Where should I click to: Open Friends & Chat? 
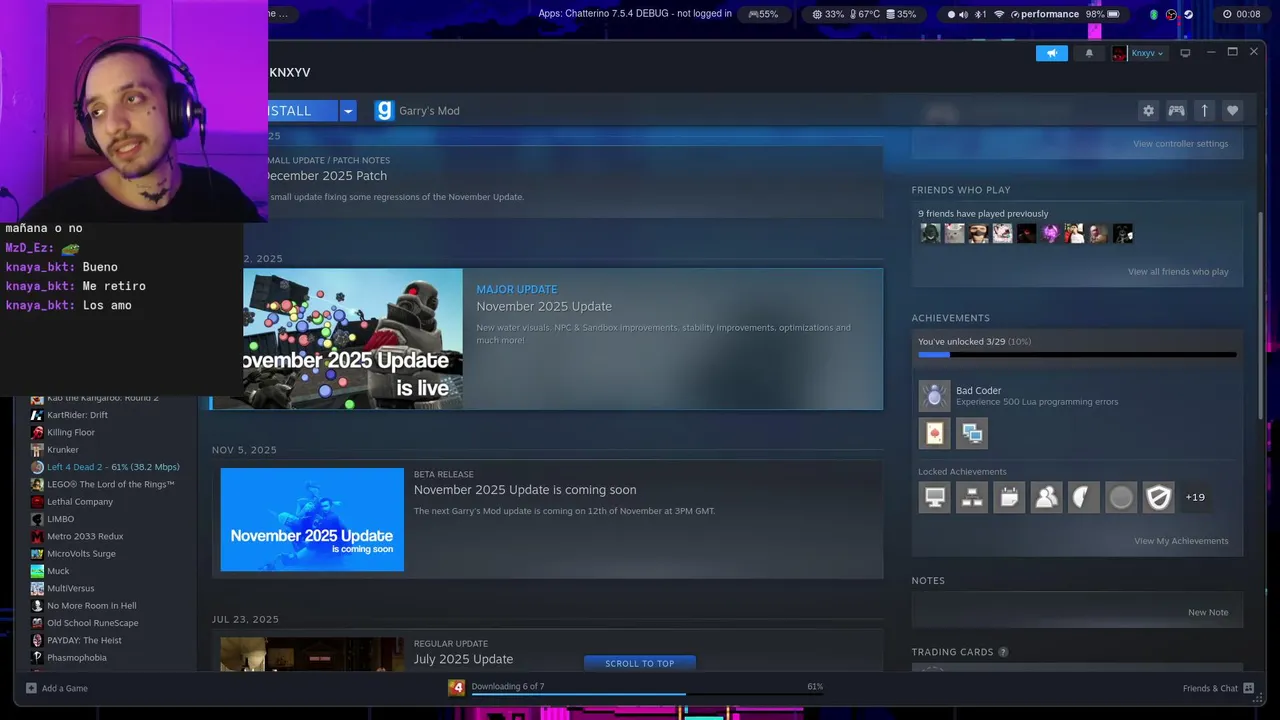[x=1218, y=688]
